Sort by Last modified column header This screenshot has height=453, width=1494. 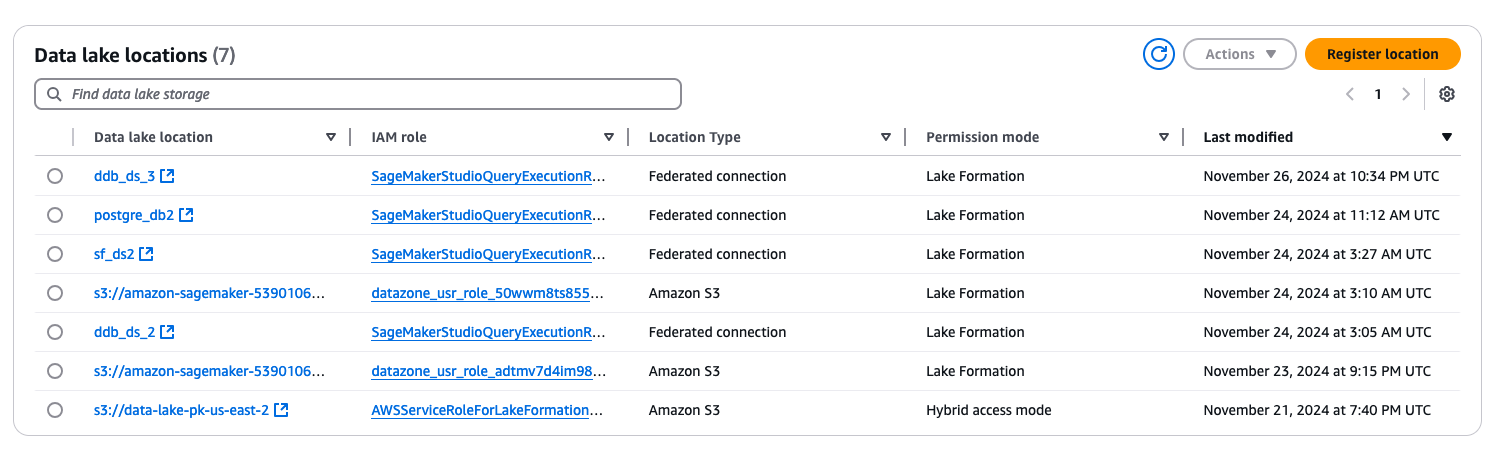coord(1446,137)
